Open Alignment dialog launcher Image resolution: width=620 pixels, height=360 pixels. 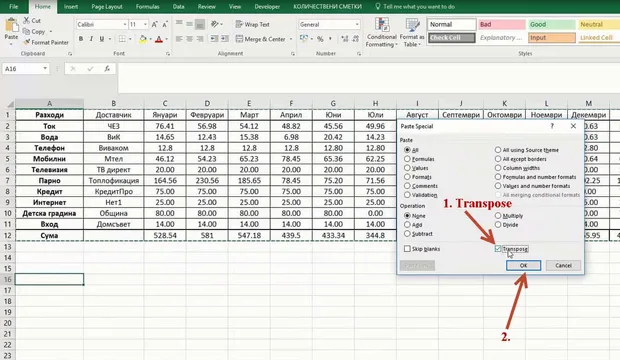pos(293,53)
